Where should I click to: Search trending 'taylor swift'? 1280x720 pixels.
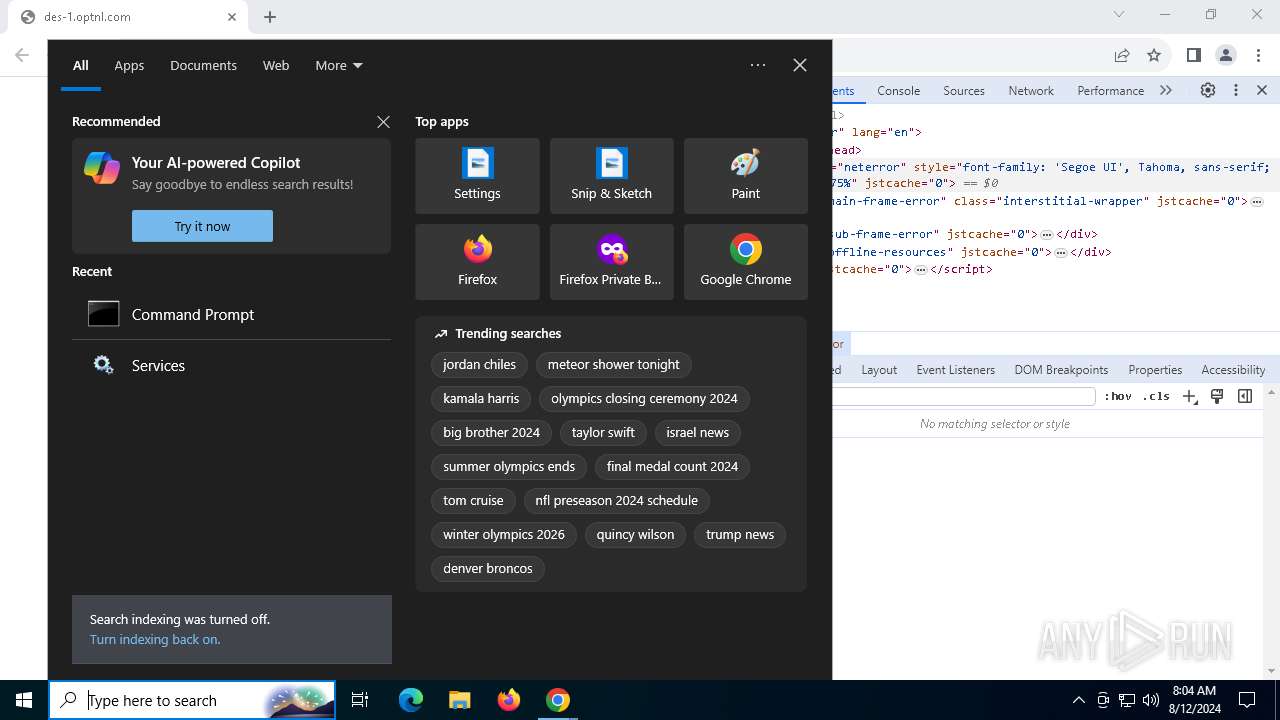pos(603,433)
